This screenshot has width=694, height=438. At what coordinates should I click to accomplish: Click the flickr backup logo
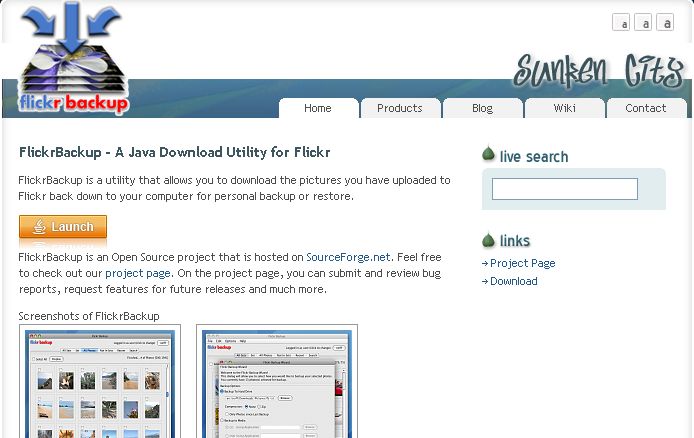(73, 57)
